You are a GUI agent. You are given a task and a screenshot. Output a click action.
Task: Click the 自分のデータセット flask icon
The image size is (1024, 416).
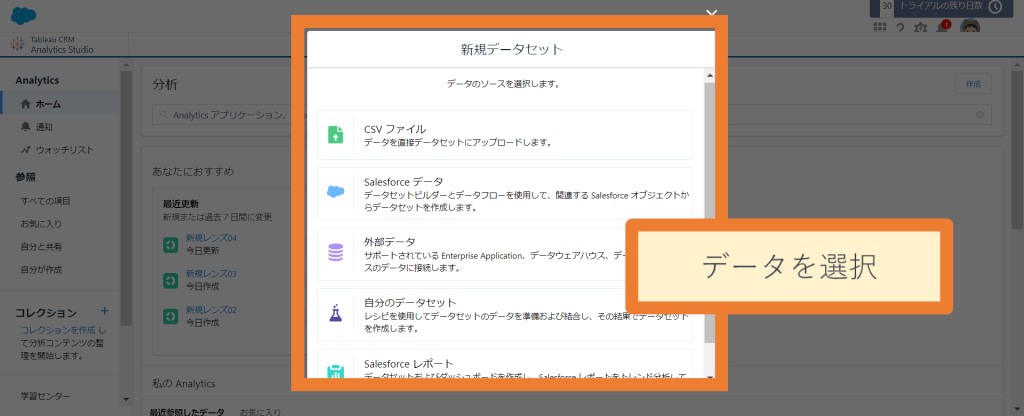click(x=335, y=313)
